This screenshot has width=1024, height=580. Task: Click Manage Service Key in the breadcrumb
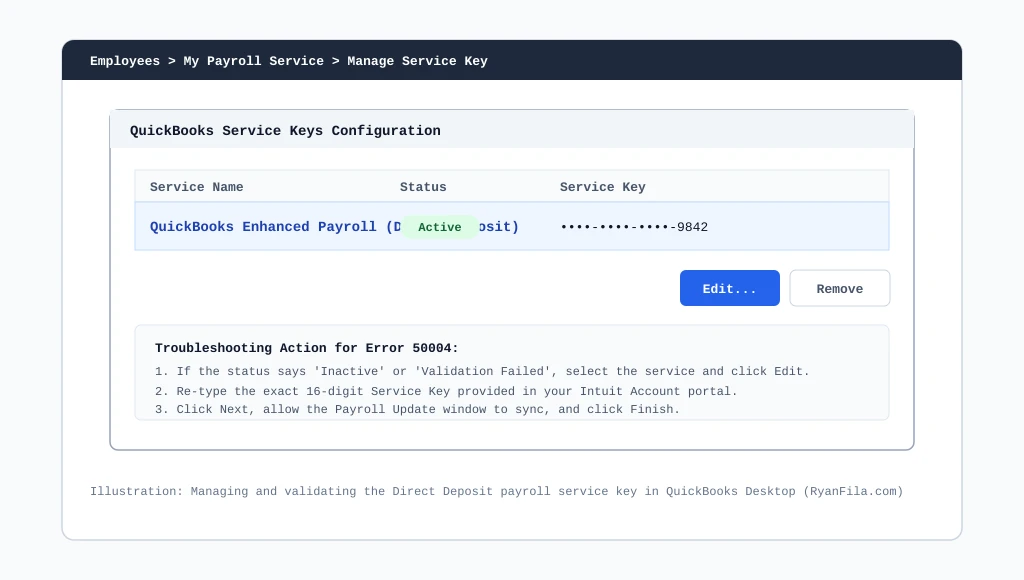[417, 61]
